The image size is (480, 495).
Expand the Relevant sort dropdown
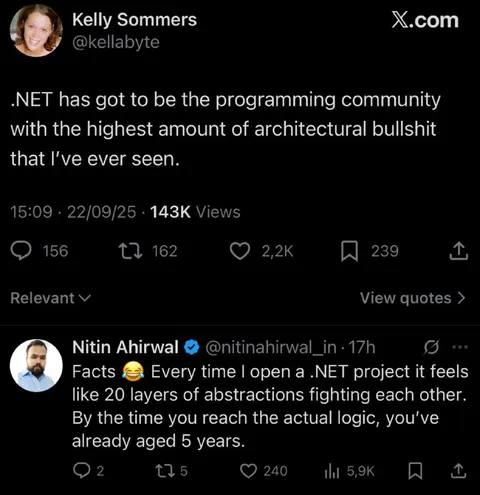(x=50, y=298)
